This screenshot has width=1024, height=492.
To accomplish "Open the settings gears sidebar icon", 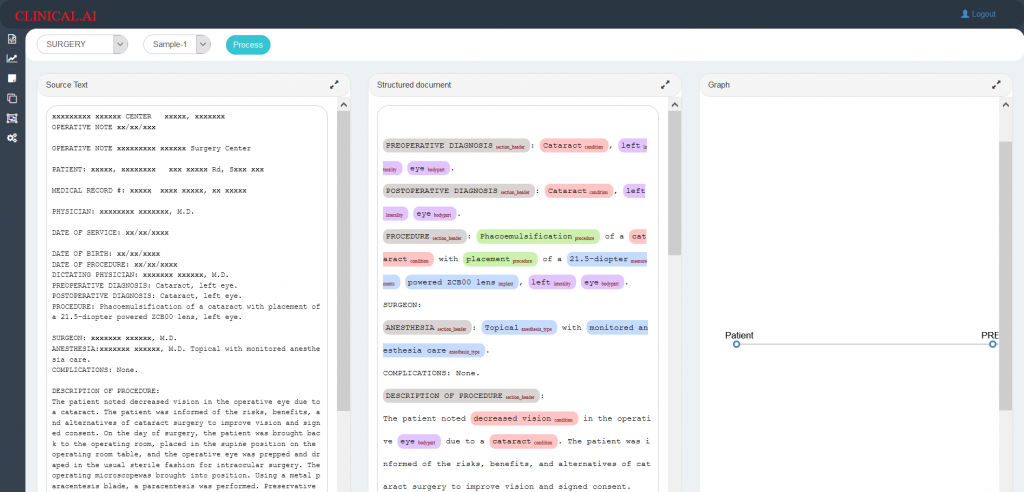I will pos(12,139).
